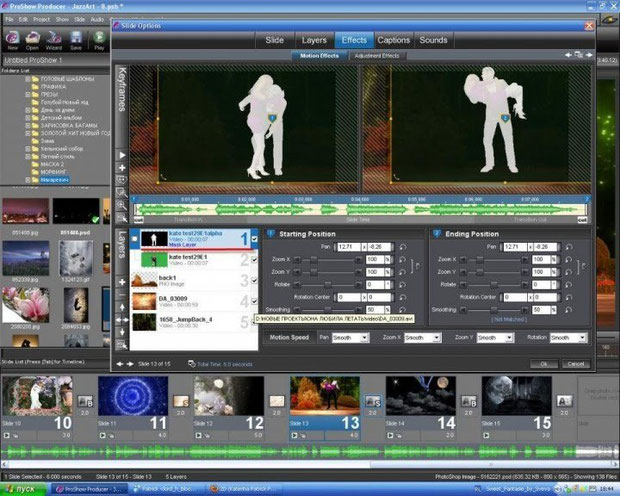The width and height of the screenshot is (620, 496).
Task: Click the New show toolbar icon
Action: pos(13,40)
